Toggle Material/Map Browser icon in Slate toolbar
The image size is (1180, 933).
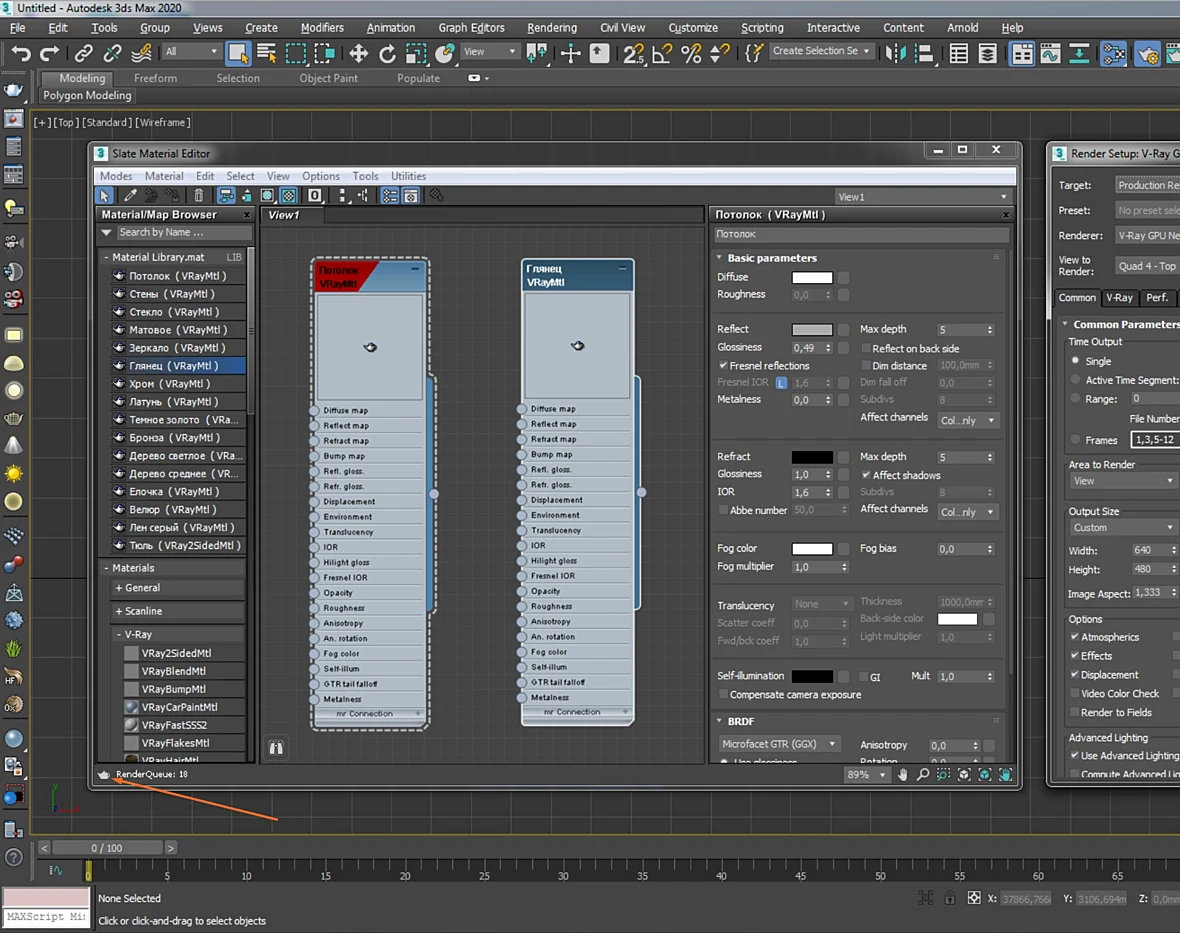click(x=390, y=196)
